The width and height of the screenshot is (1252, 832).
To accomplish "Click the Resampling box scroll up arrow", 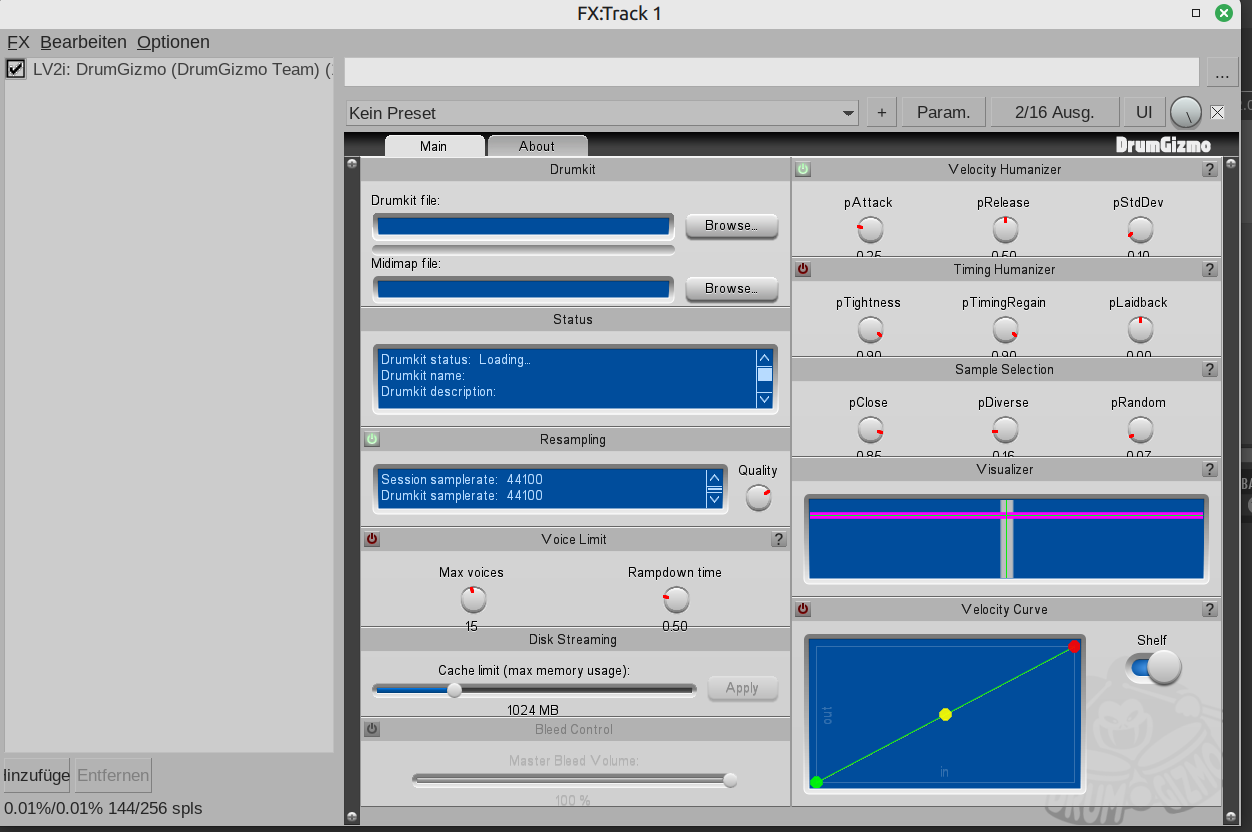I will (x=714, y=477).
